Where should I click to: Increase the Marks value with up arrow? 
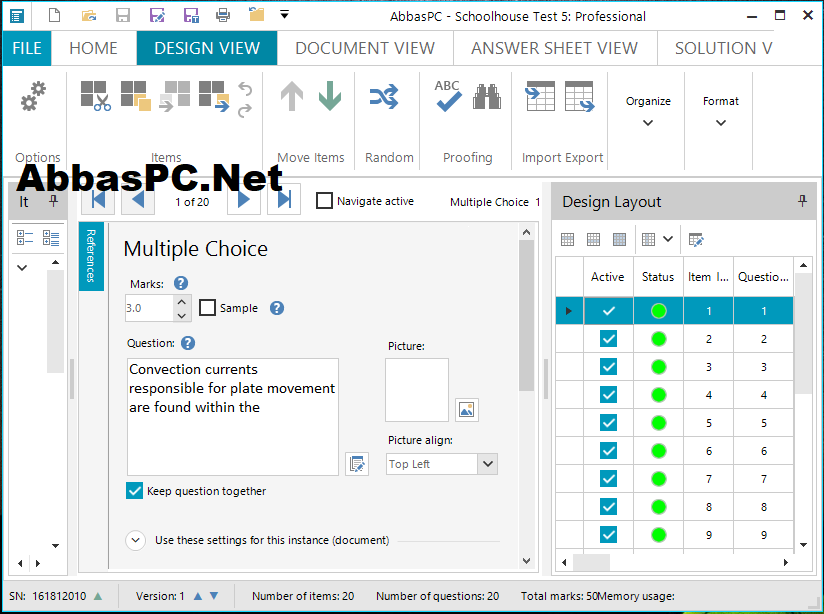tap(181, 302)
